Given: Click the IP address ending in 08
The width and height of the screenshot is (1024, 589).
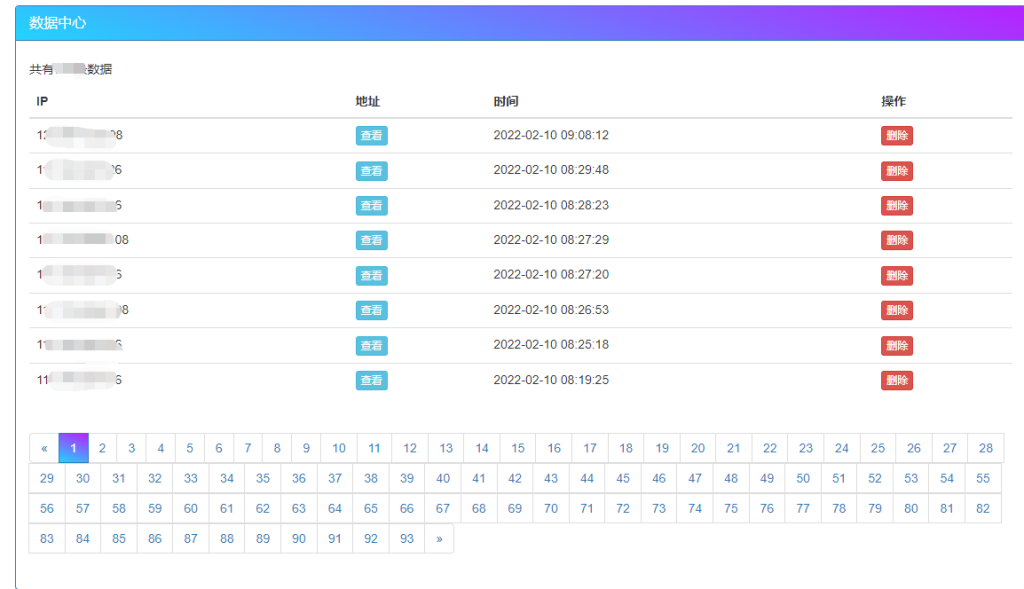Looking at the screenshot, I should [x=82, y=240].
